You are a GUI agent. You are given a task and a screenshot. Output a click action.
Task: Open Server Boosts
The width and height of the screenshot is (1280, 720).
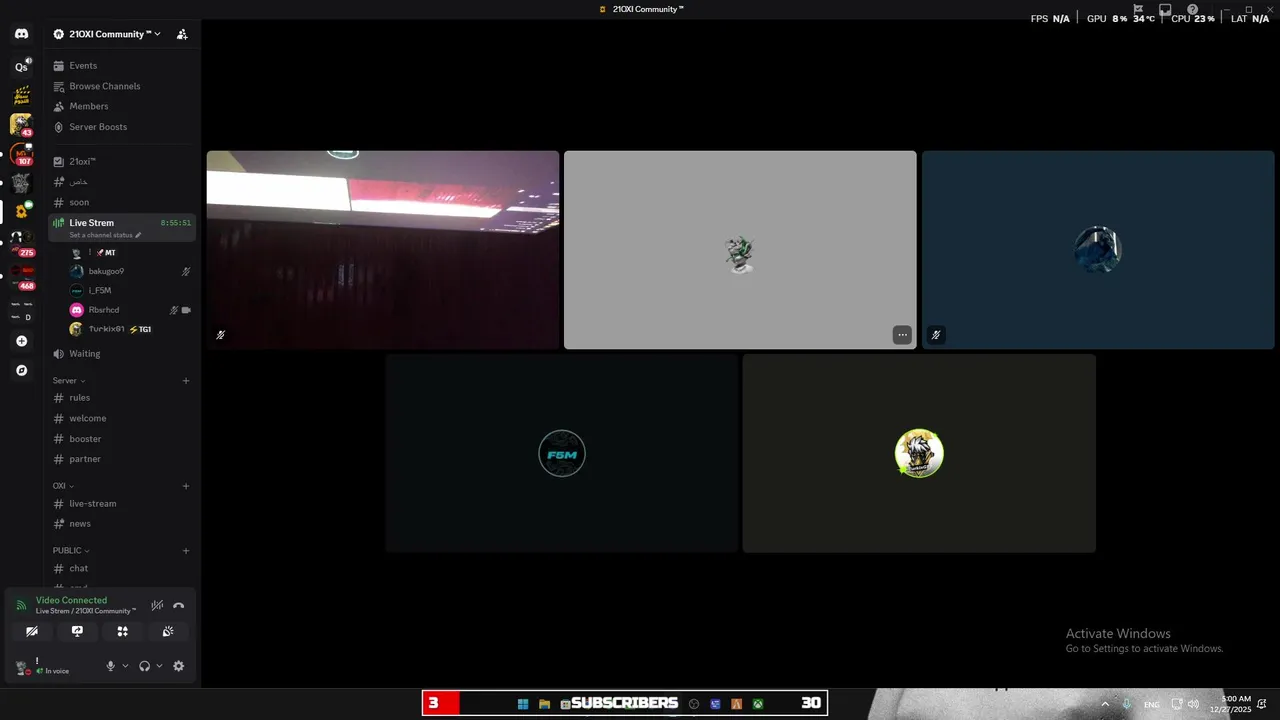[x=122, y=127]
